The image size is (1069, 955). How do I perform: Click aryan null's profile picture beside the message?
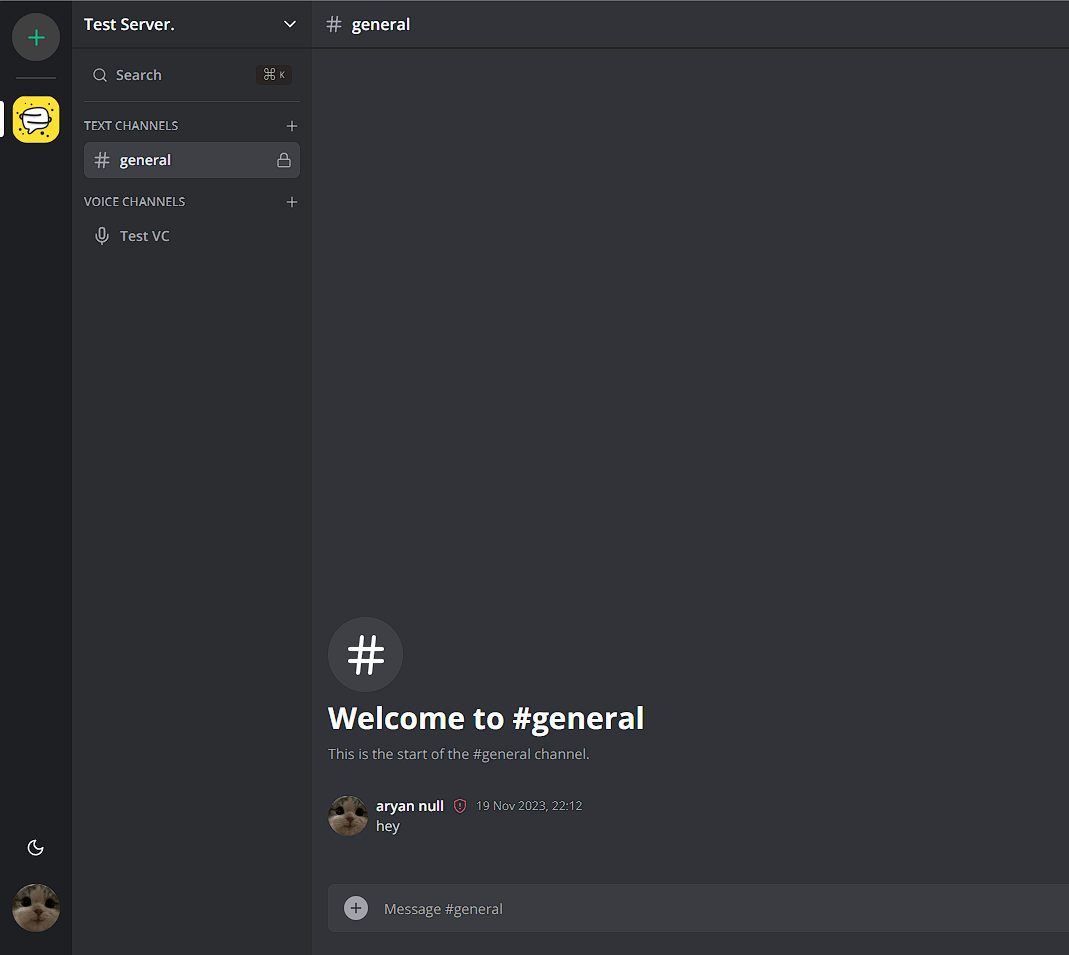point(347,815)
